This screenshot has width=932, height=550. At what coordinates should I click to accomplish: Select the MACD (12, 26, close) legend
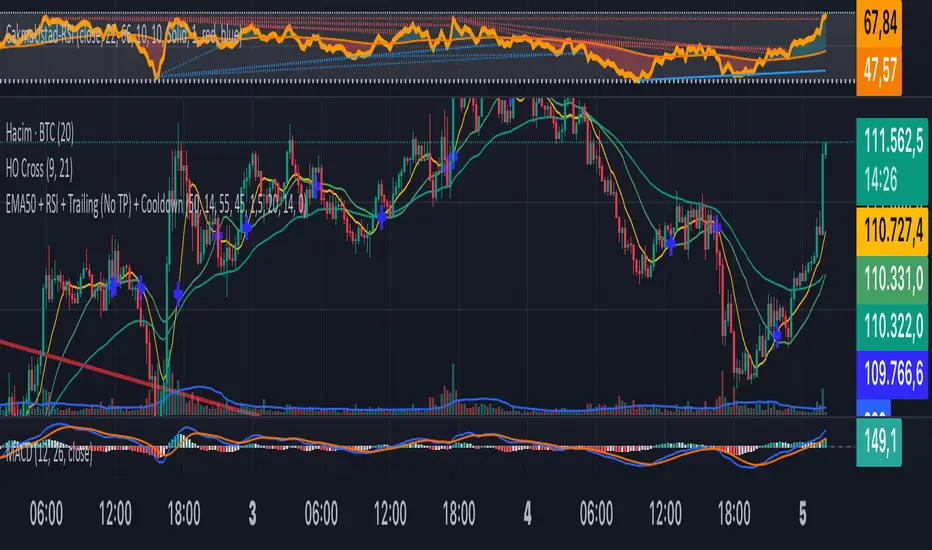(x=48, y=455)
